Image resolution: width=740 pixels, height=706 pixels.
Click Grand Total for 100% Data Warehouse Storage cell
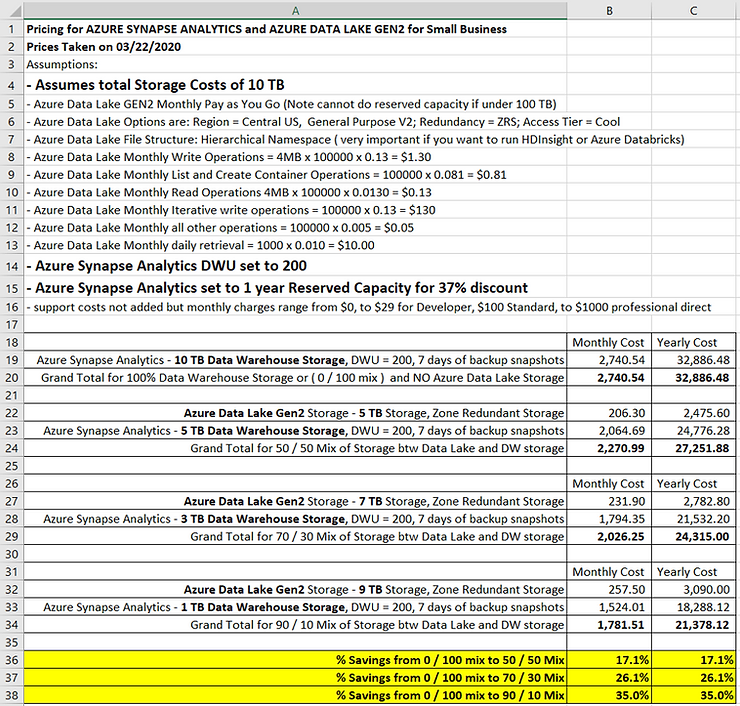295,378
